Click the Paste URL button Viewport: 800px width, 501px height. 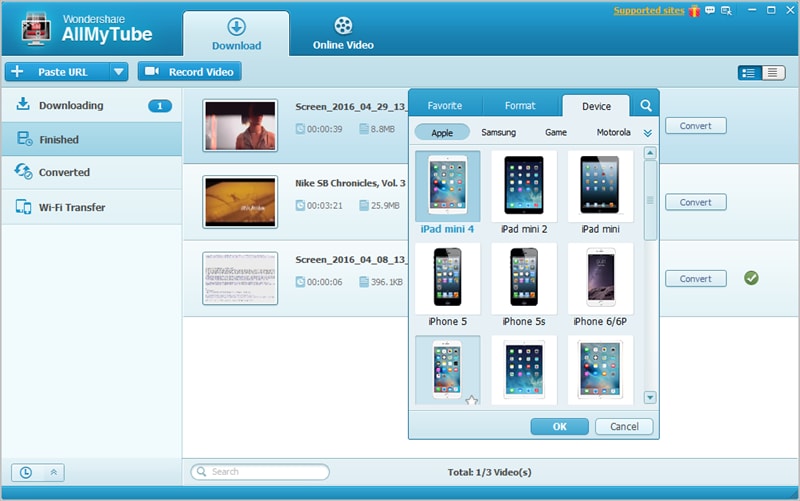[57, 72]
